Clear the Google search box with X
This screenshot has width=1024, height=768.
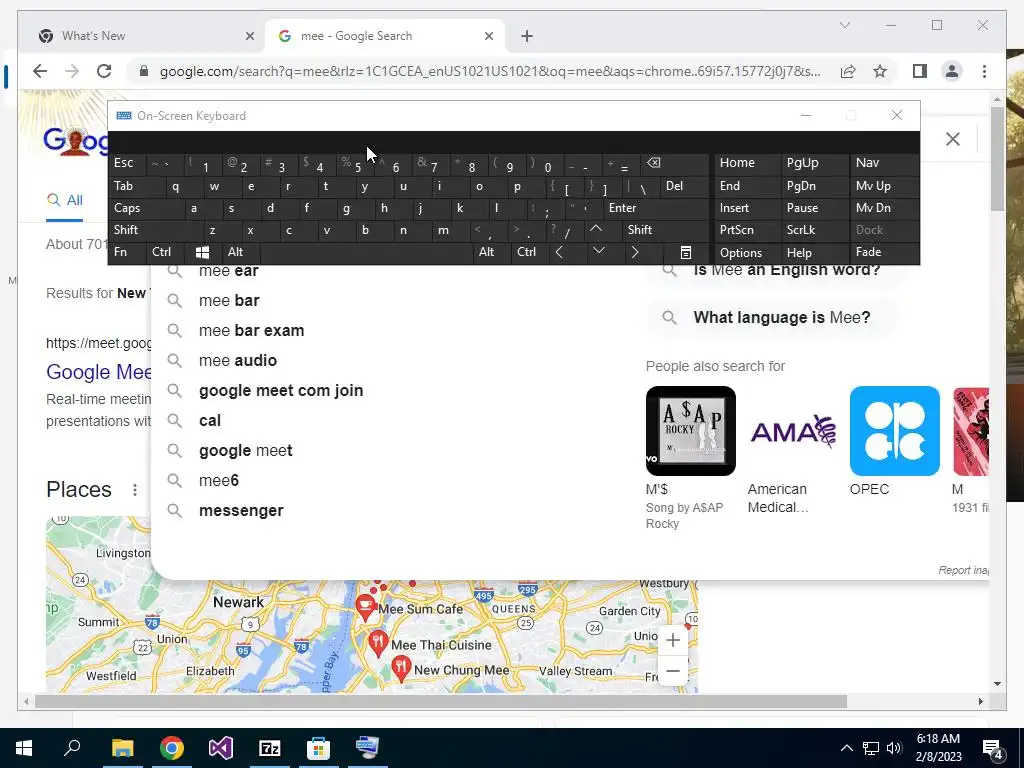(953, 139)
